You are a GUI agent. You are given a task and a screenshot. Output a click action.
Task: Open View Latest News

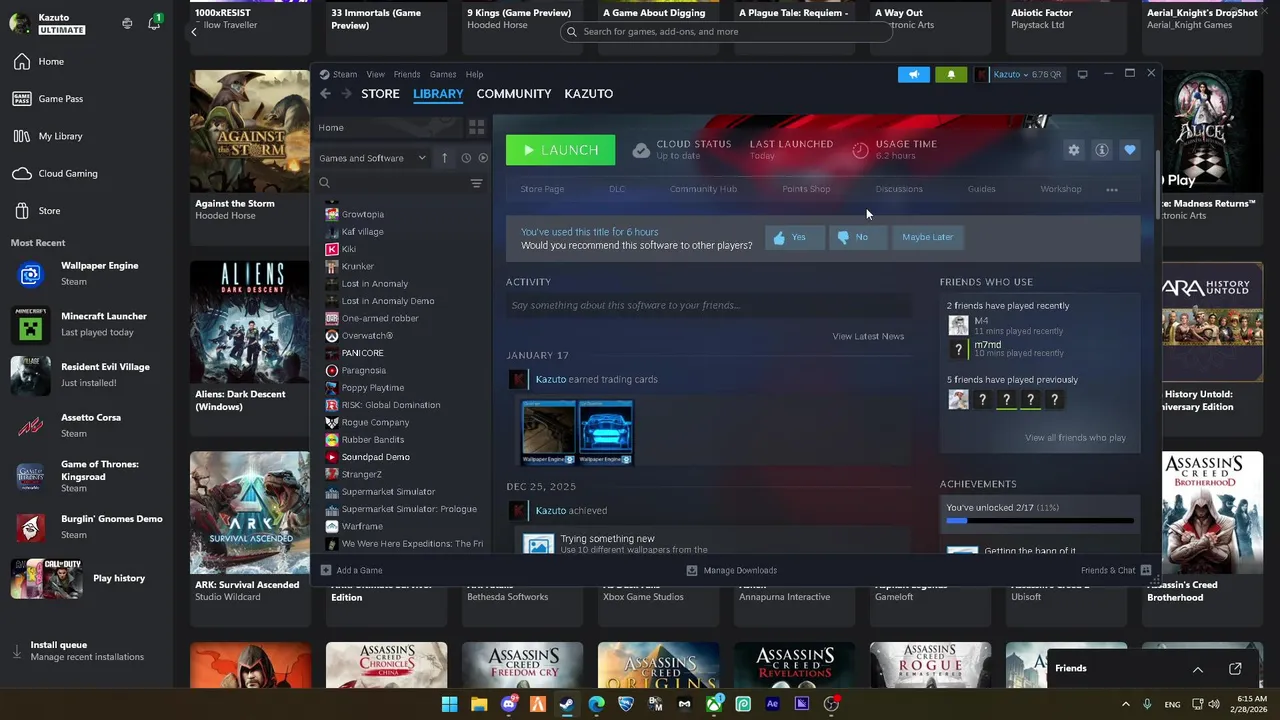[868, 336]
